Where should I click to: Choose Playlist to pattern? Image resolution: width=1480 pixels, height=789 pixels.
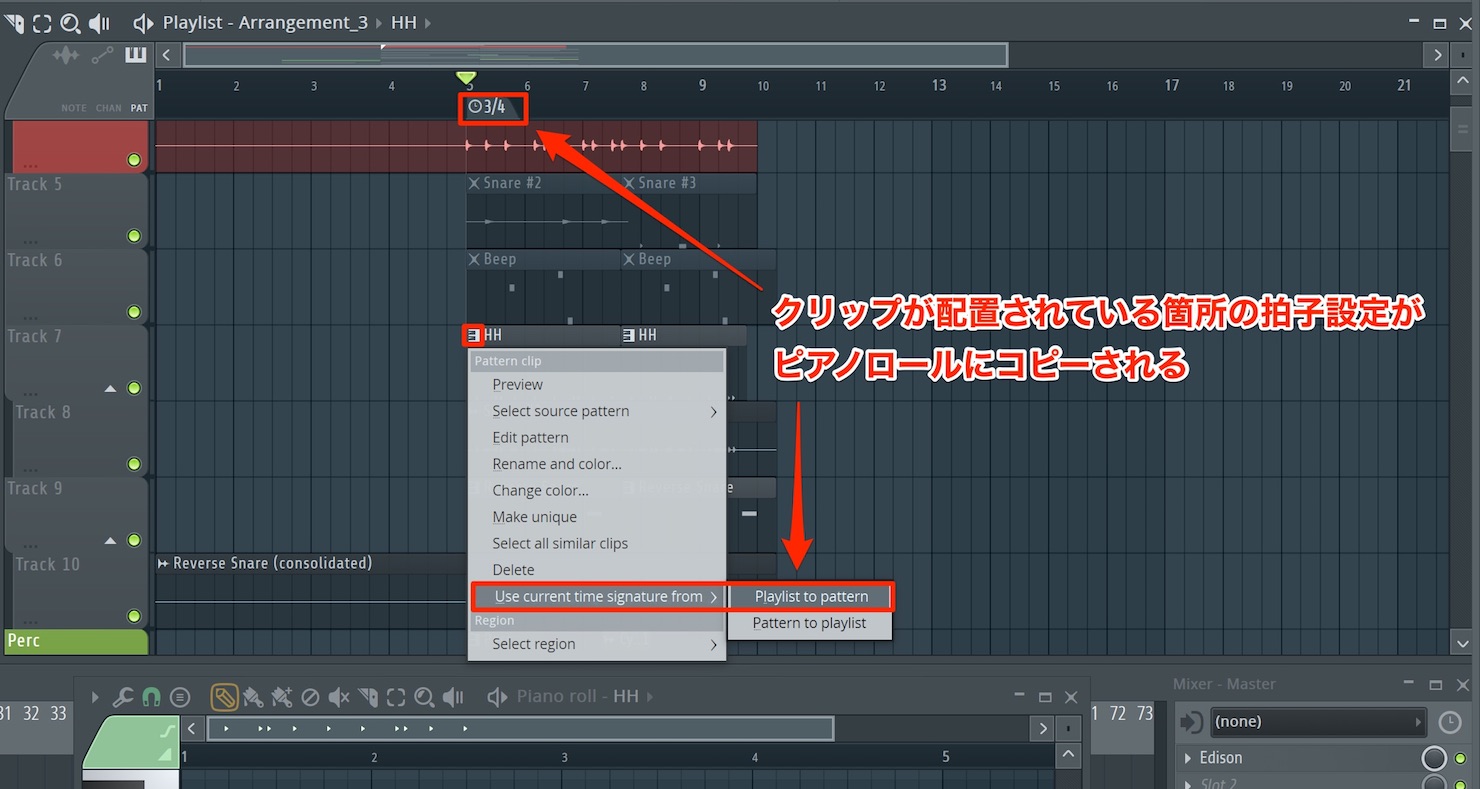coord(810,597)
